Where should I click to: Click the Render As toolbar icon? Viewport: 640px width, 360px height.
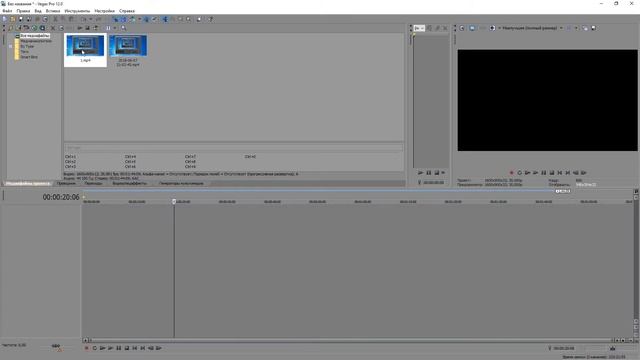tap(37, 19)
